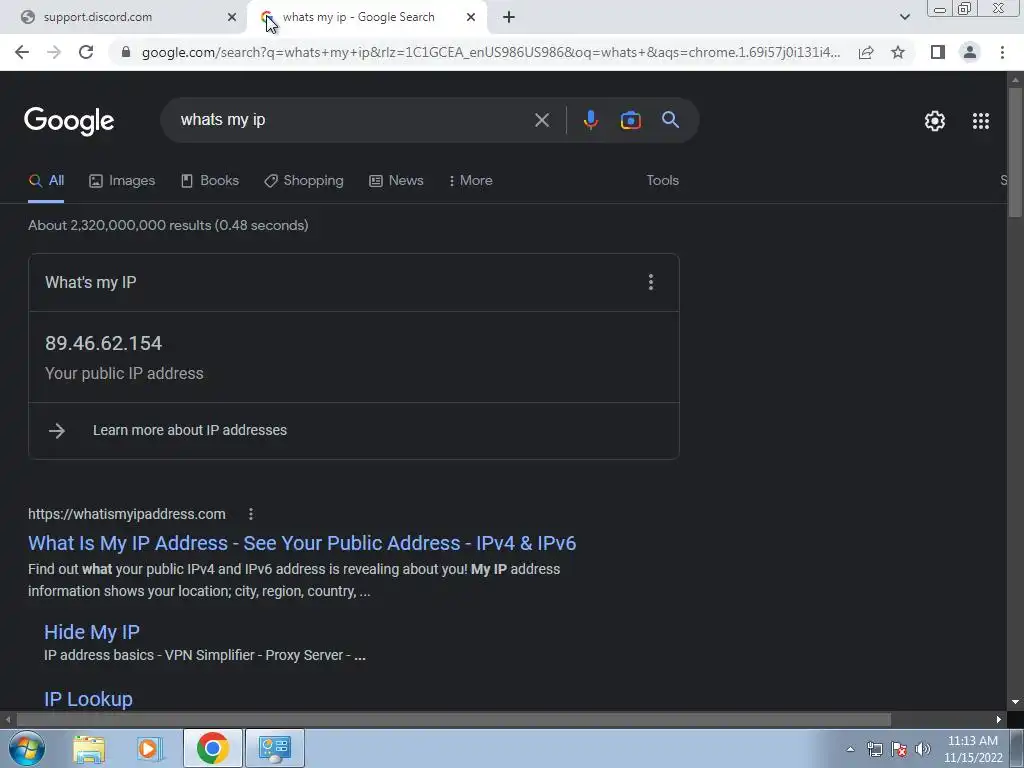Clear the search box with X
1024x768 pixels.
click(x=541, y=120)
